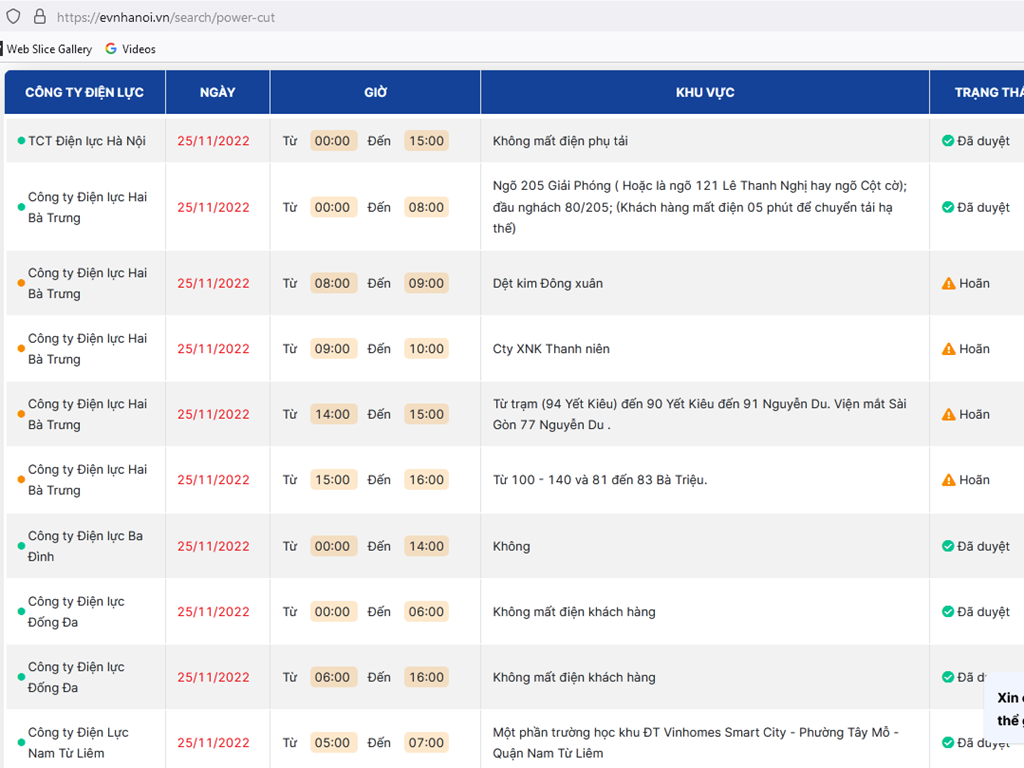Click the evnhanoi.vn address bar URL
This screenshot has height=768, width=1024.
(166, 18)
